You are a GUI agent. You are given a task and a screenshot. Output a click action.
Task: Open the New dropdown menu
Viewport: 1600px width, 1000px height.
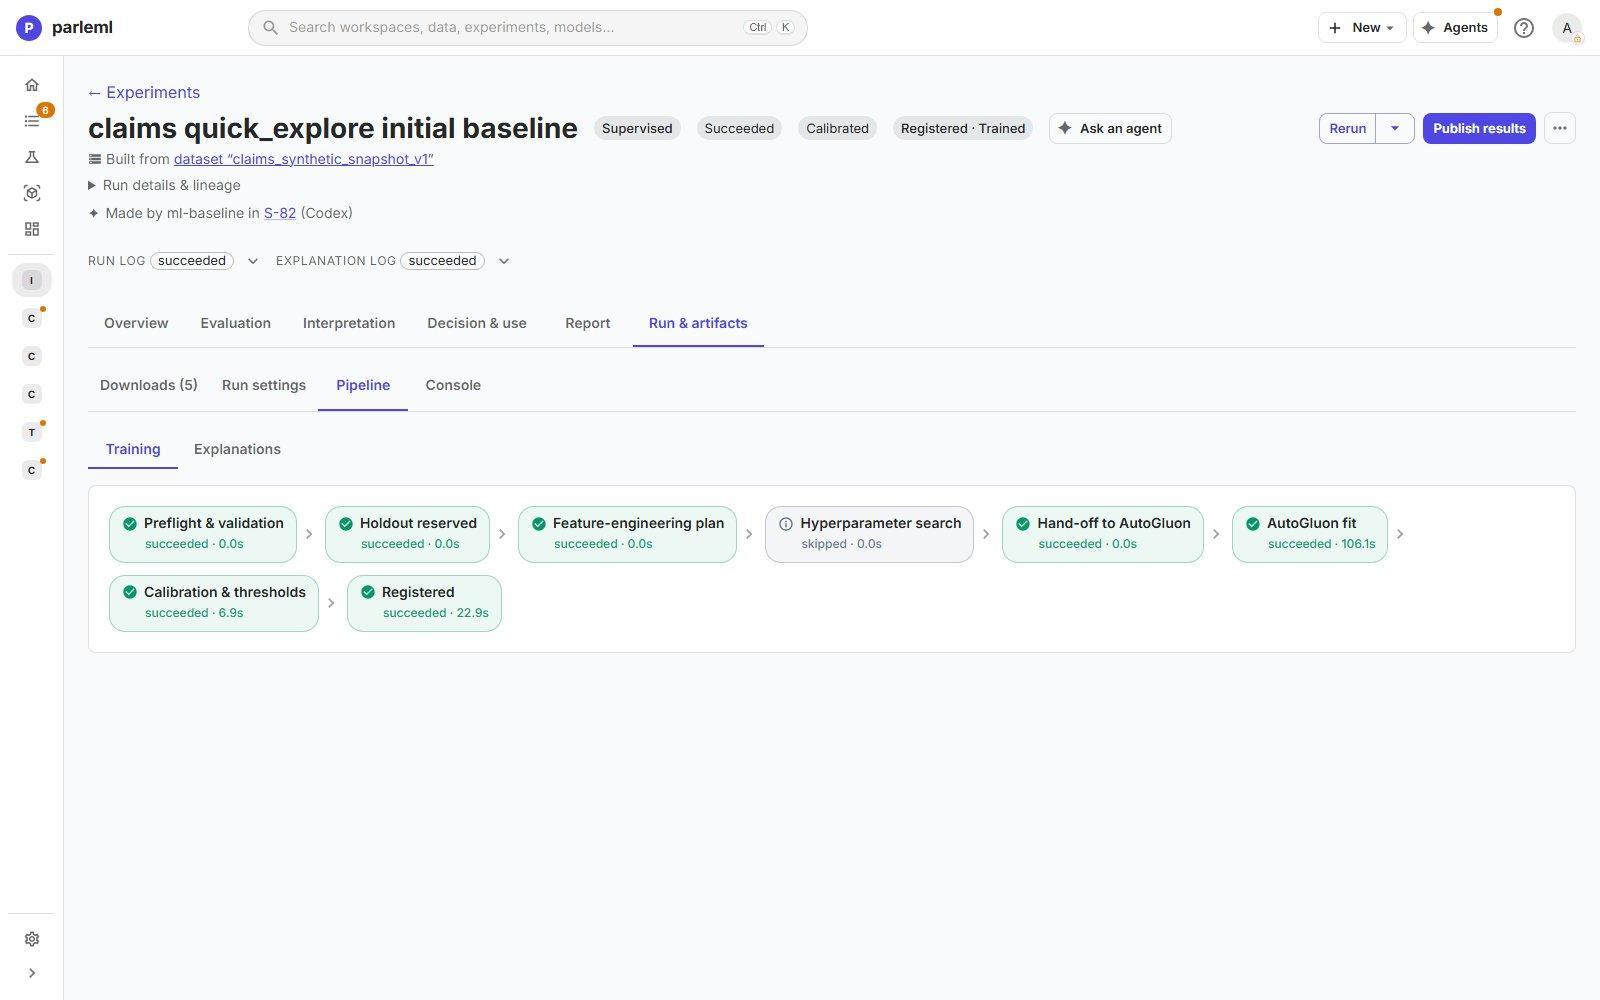pos(1362,28)
